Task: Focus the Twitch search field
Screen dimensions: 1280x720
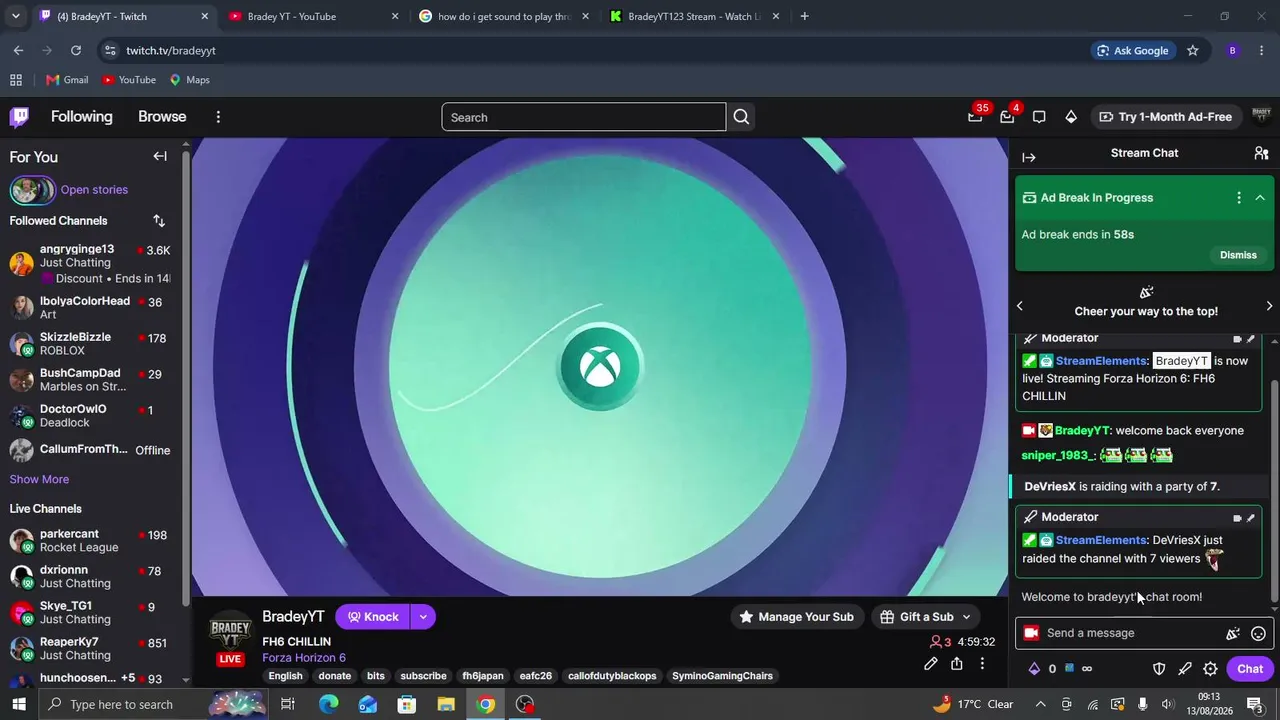Action: tap(584, 117)
